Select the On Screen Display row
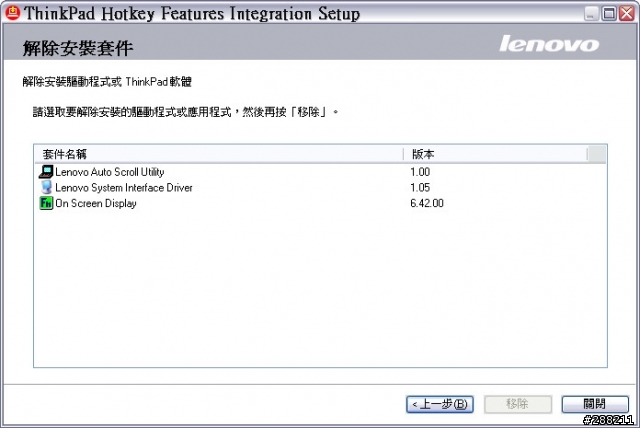 pyautogui.click(x=320, y=203)
